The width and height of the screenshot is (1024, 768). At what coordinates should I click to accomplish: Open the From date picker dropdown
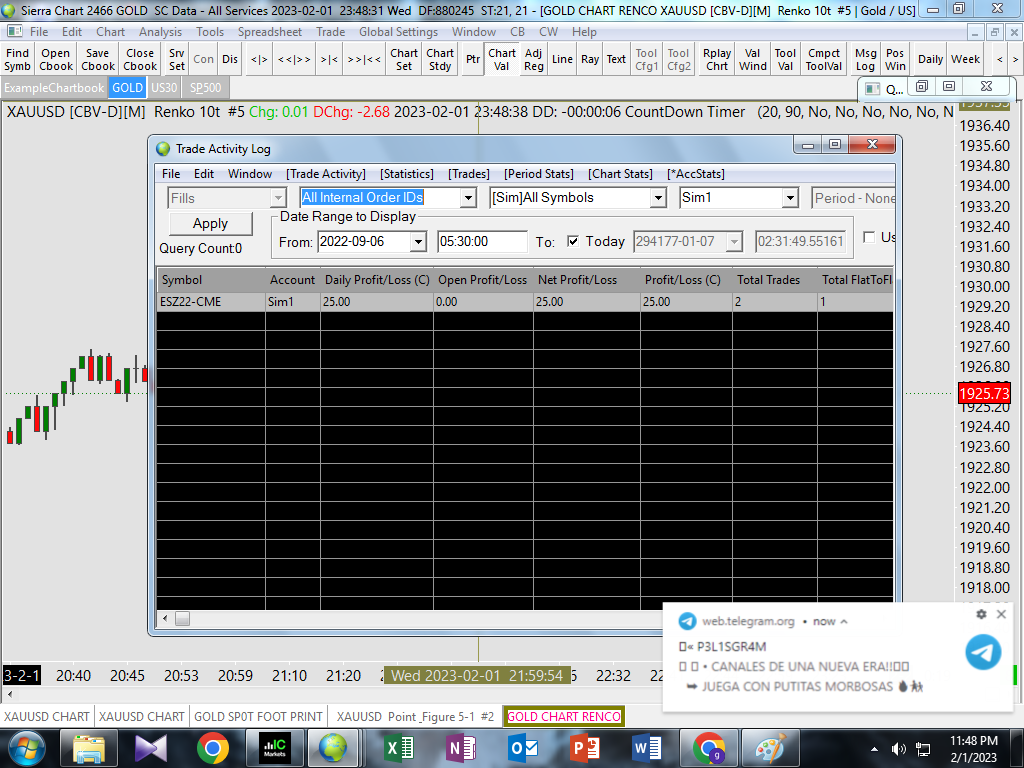tap(418, 242)
